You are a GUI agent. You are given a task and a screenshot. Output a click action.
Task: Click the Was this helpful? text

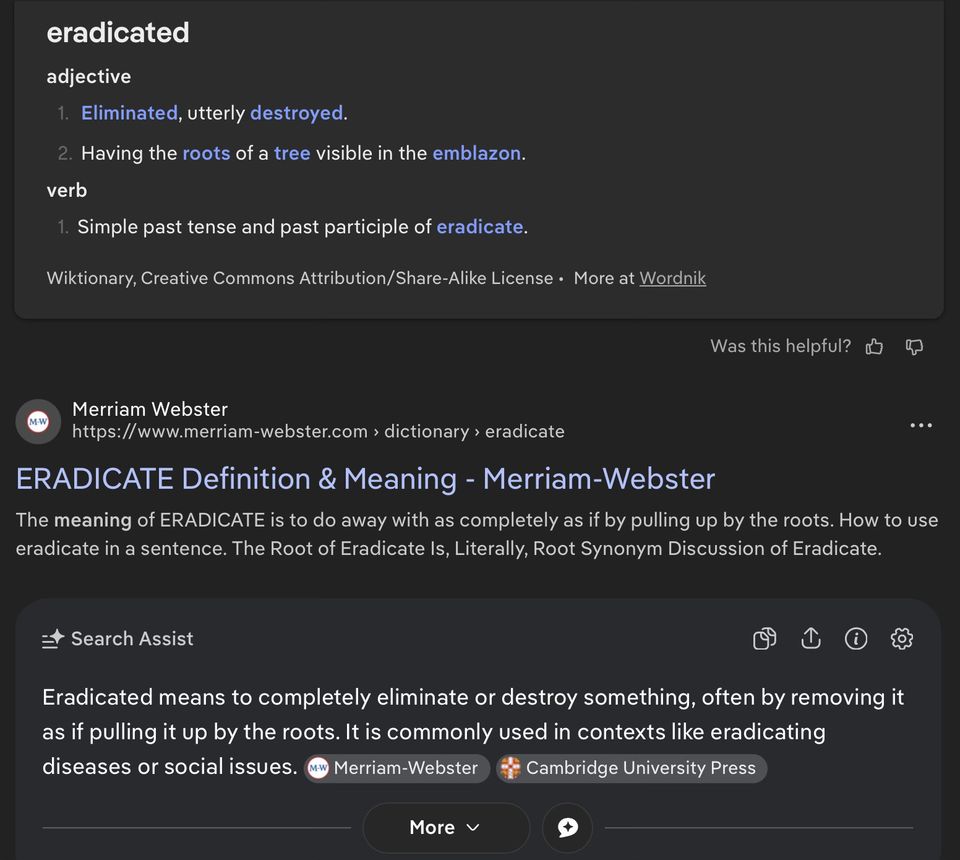(781, 346)
